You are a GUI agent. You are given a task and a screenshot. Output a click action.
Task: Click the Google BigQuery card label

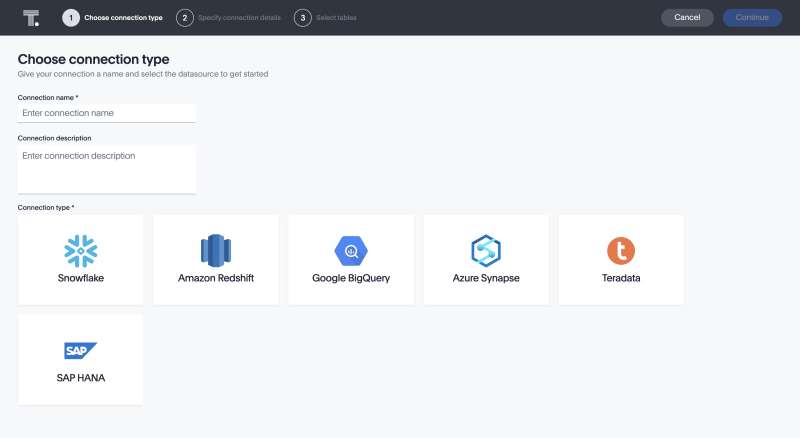351,278
